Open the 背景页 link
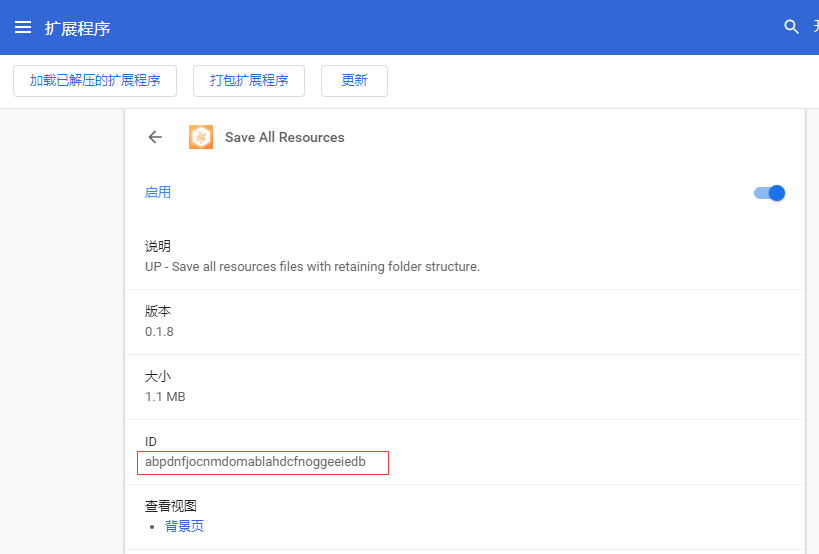The height and width of the screenshot is (554, 819). [x=184, y=526]
